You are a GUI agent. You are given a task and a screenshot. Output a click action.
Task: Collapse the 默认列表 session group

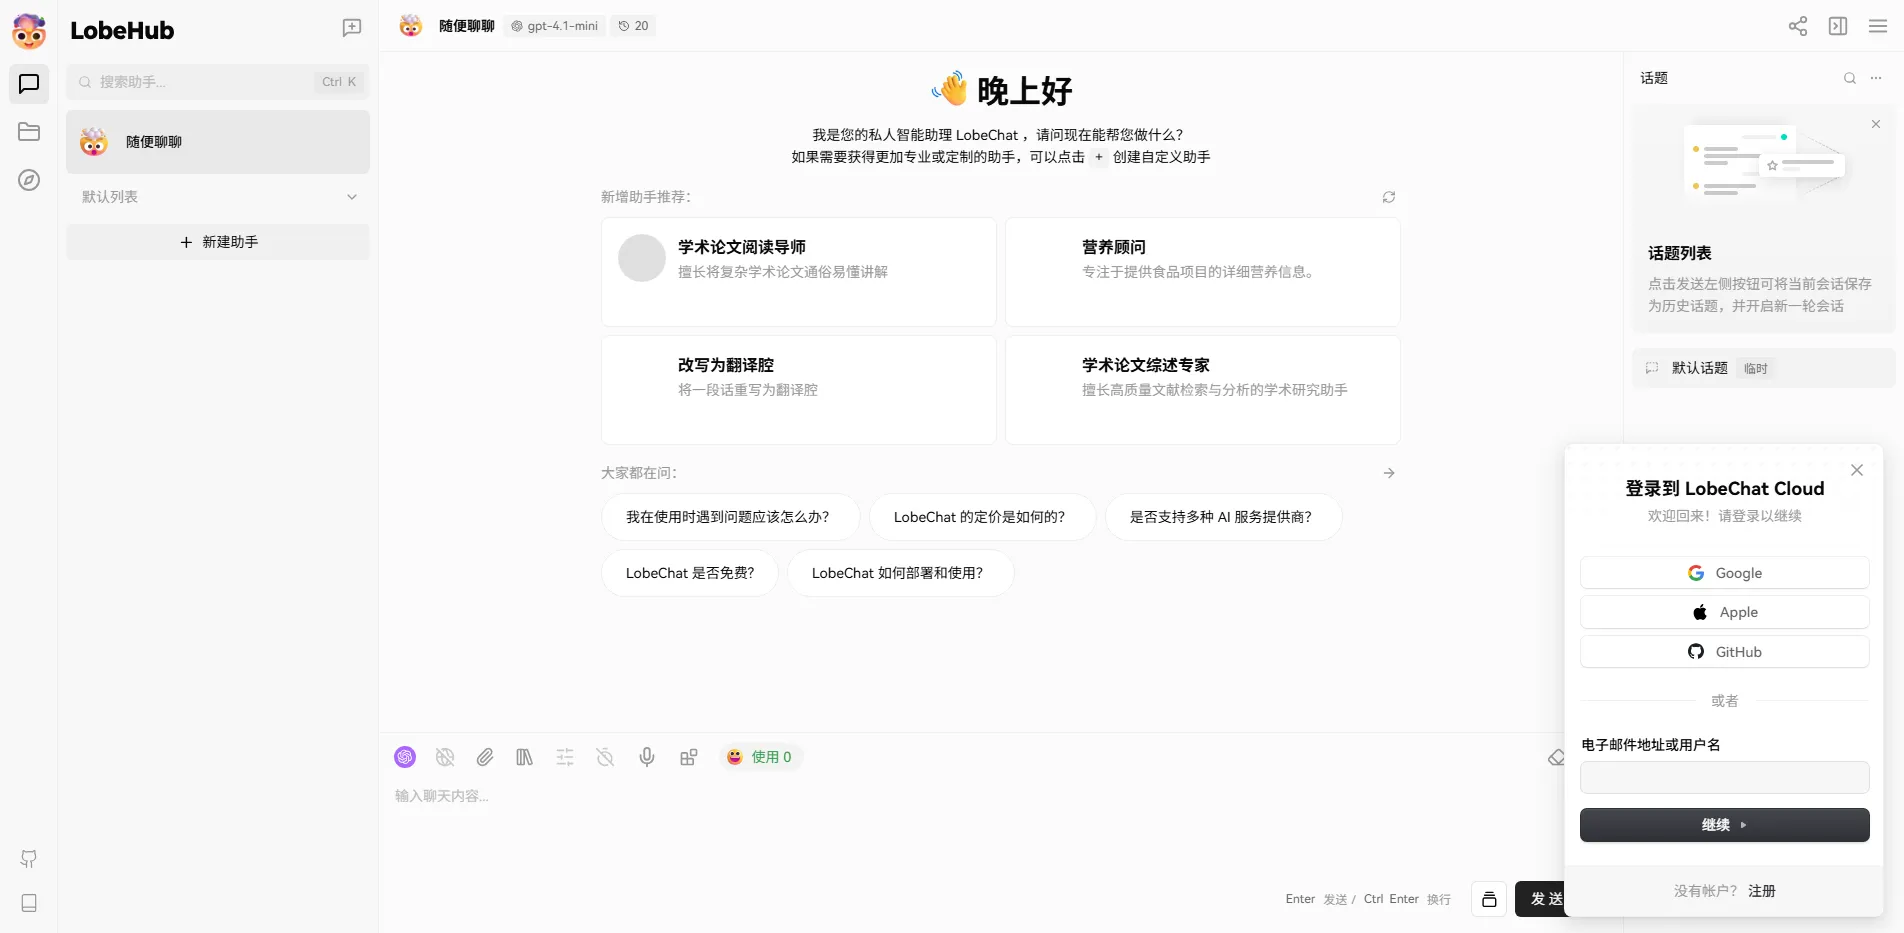click(351, 196)
